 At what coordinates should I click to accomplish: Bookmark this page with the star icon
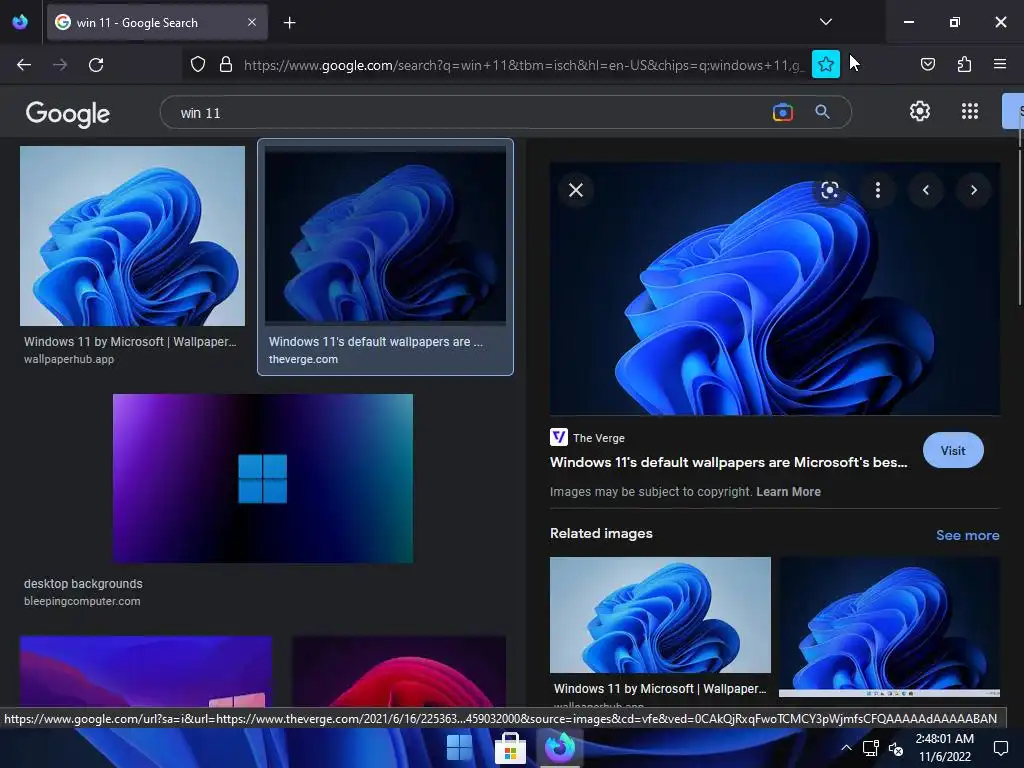(825, 64)
